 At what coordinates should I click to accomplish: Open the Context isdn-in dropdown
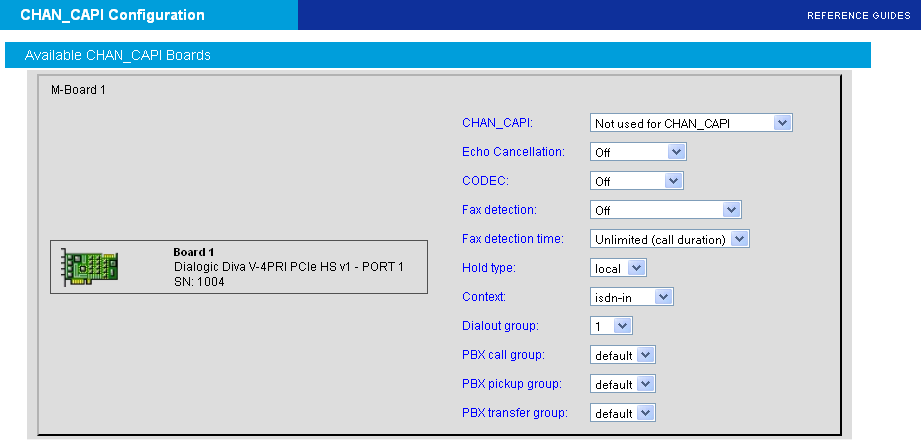coord(632,297)
